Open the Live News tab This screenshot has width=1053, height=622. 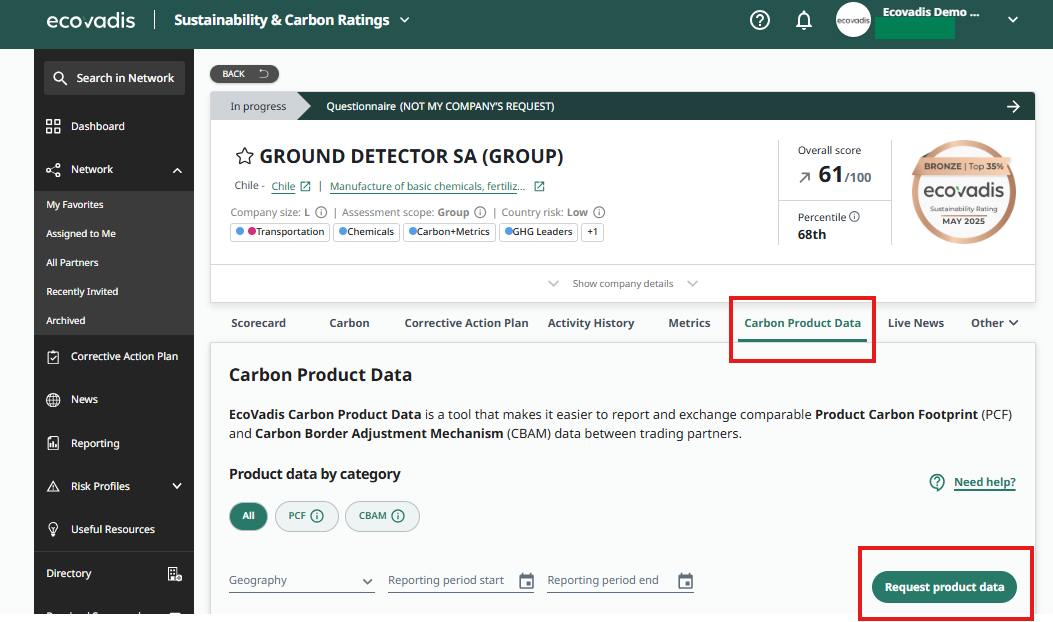[x=916, y=323]
